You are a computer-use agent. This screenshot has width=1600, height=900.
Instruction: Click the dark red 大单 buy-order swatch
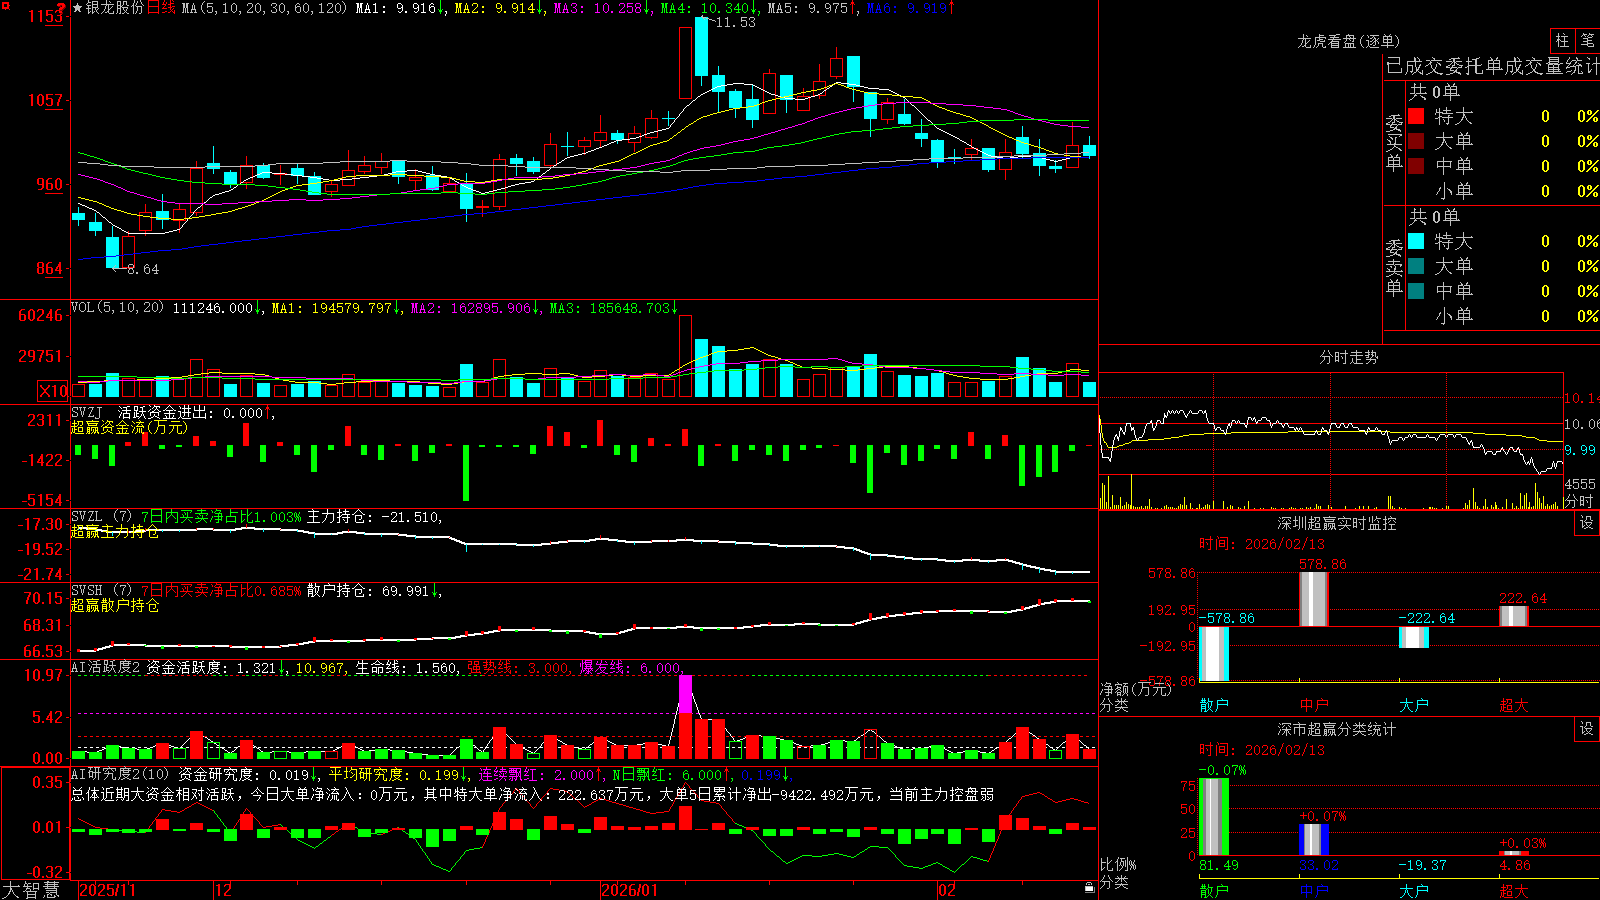1416,141
